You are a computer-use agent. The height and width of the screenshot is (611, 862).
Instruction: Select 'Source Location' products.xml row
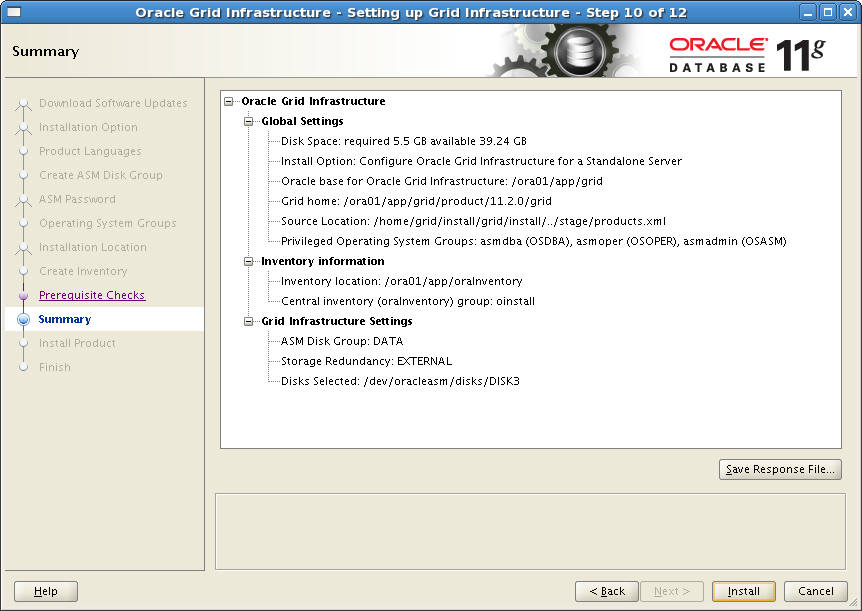click(x=473, y=221)
